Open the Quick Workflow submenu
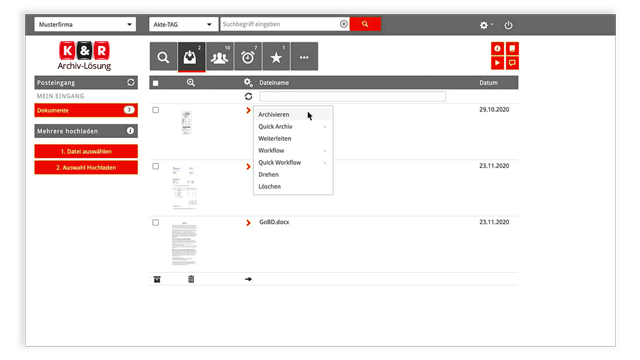This screenshot has height=360, width=640. (x=293, y=162)
